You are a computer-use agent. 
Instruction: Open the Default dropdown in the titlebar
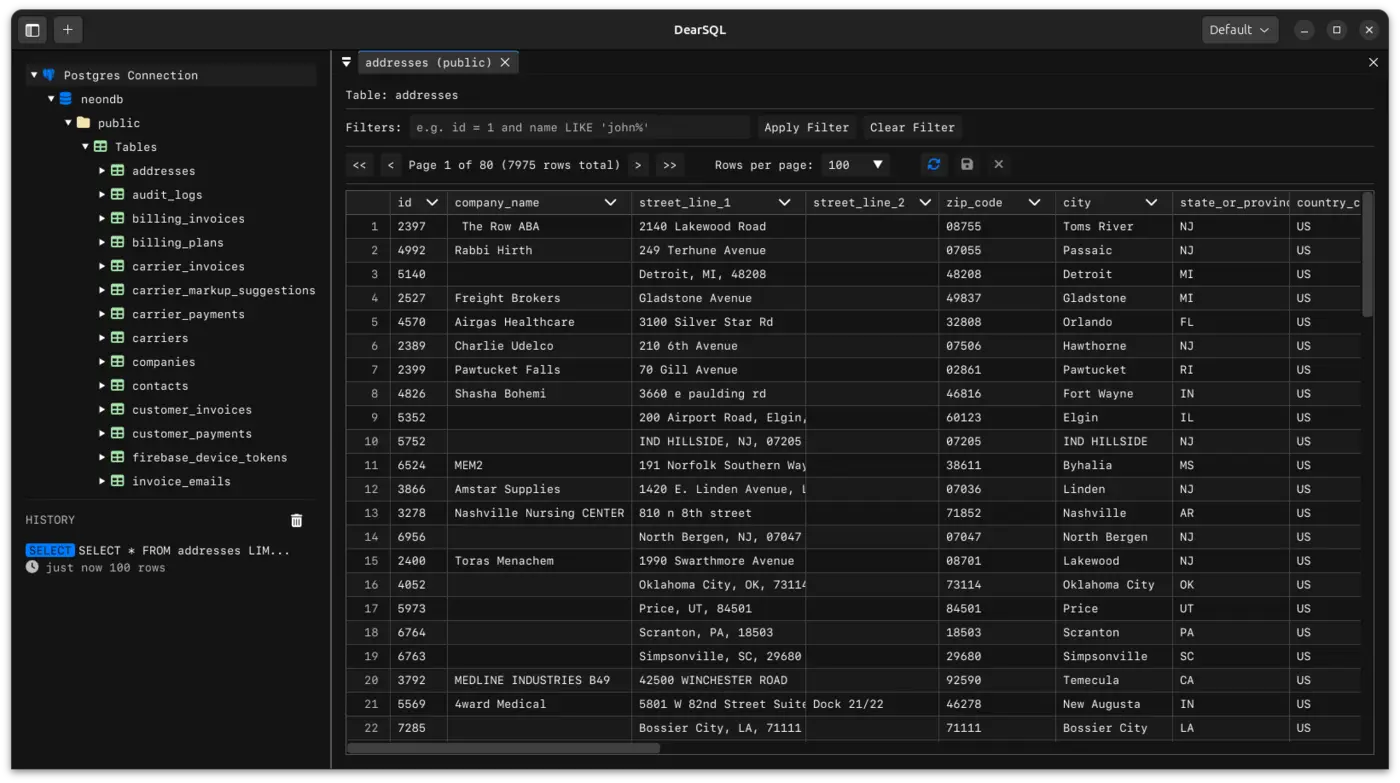pos(1239,29)
